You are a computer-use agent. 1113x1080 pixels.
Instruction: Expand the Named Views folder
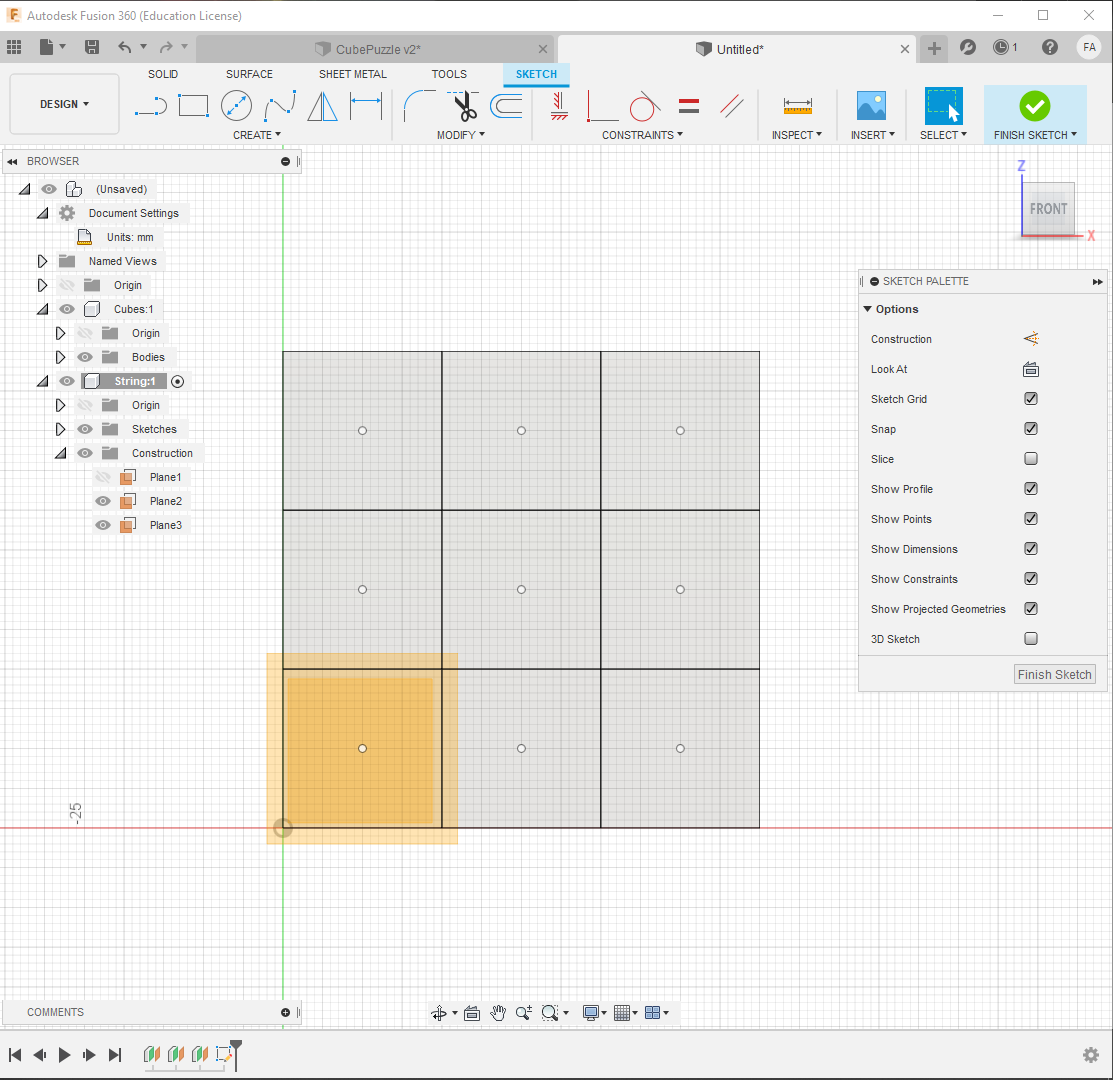41,261
